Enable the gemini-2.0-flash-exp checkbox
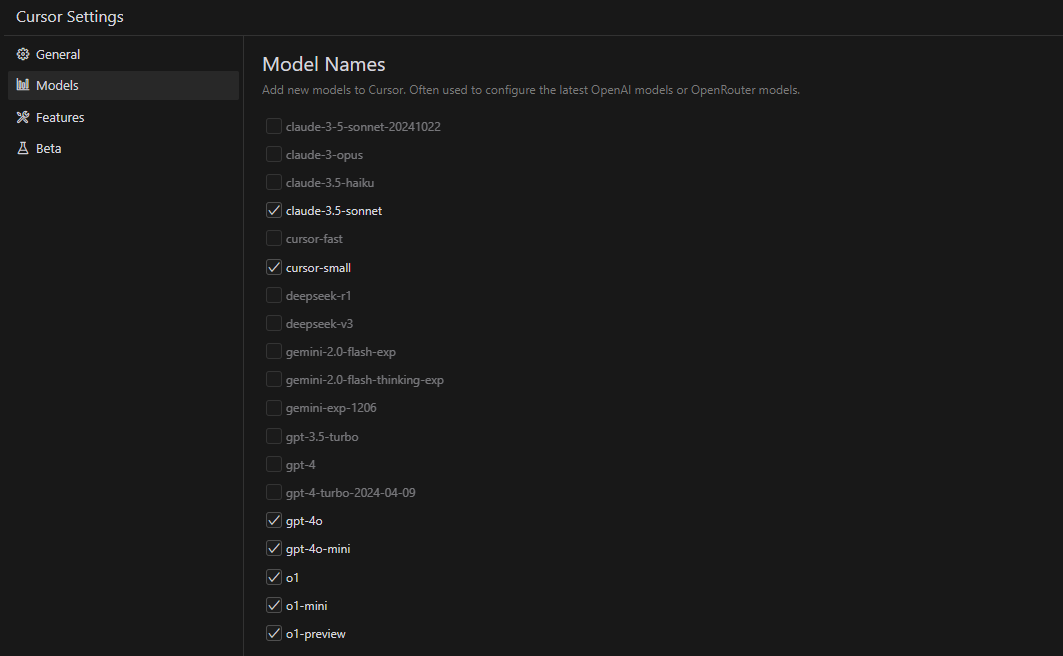Viewport: 1063px width, 656px height. (274, 352)
